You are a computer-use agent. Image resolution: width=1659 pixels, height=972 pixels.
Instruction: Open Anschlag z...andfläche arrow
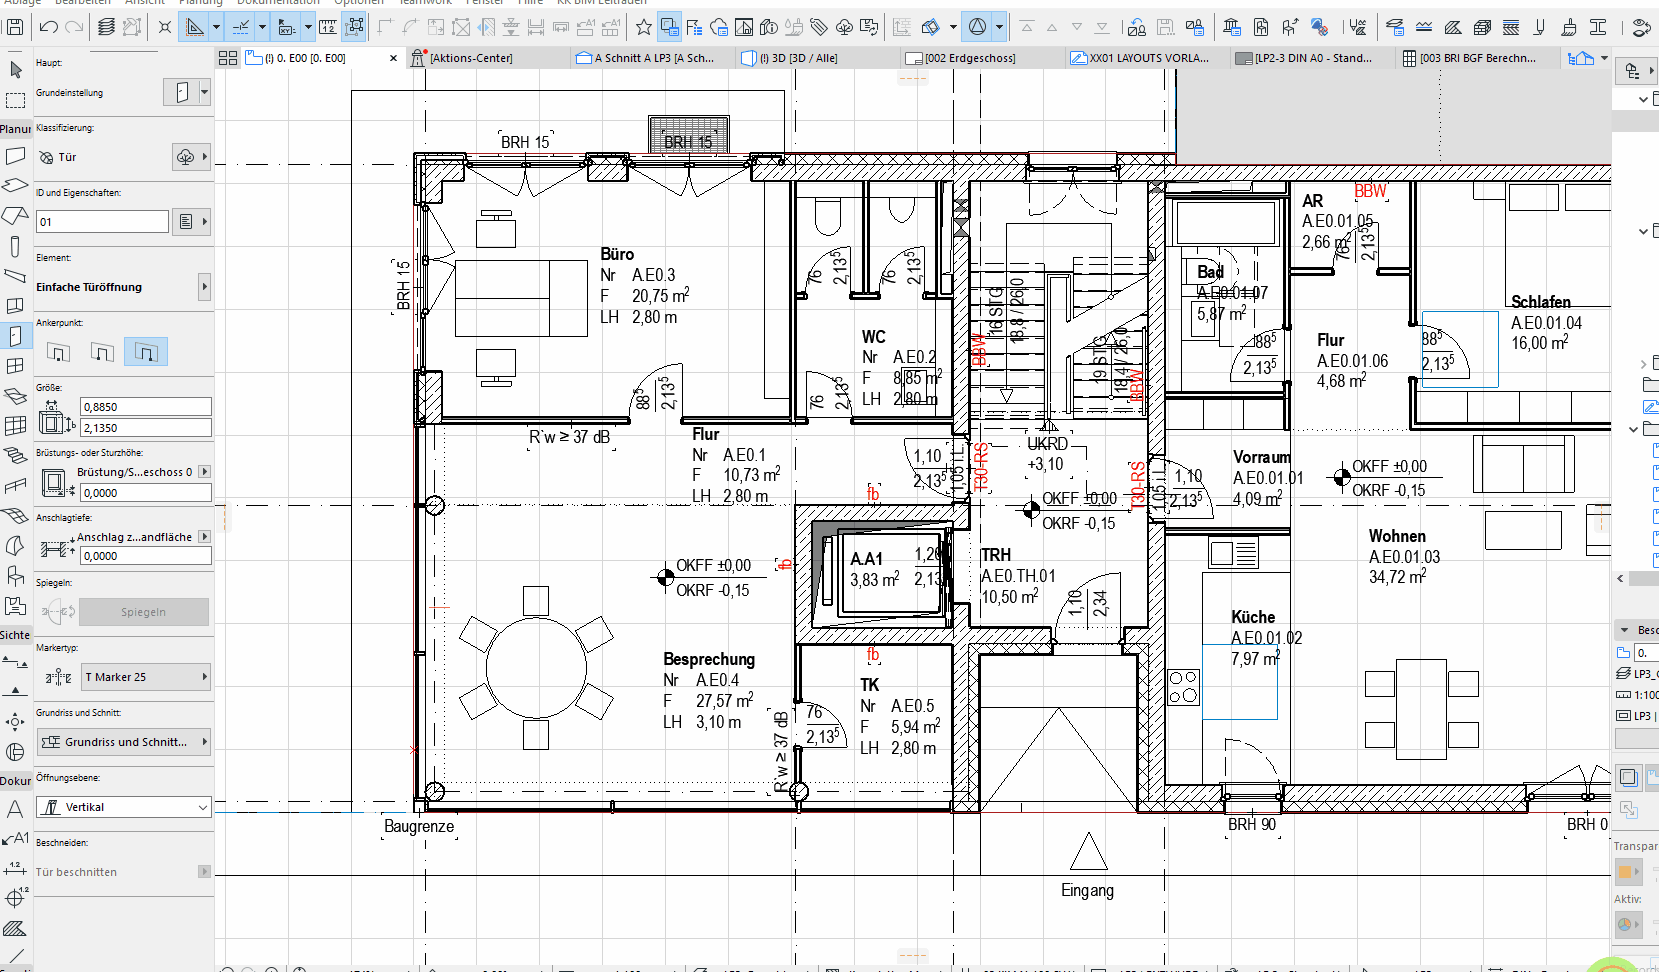point(205,537)
